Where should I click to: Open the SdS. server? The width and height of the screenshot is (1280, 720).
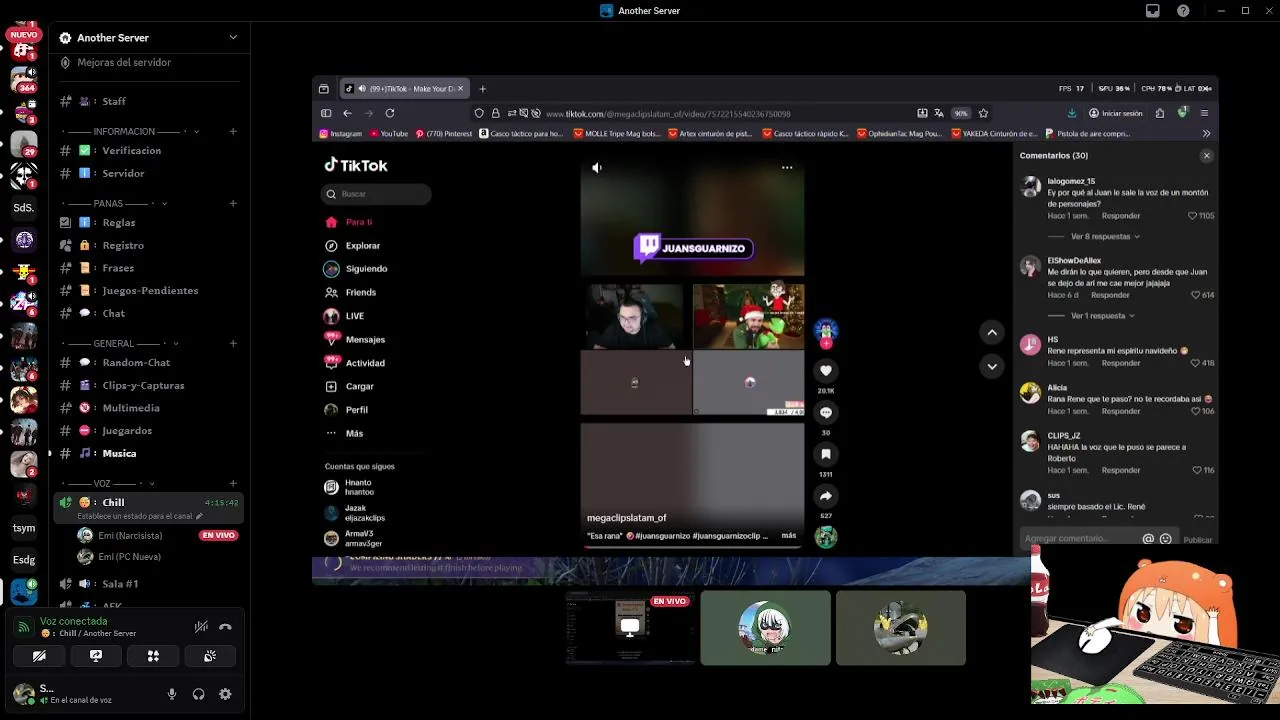tap(24, 207)
